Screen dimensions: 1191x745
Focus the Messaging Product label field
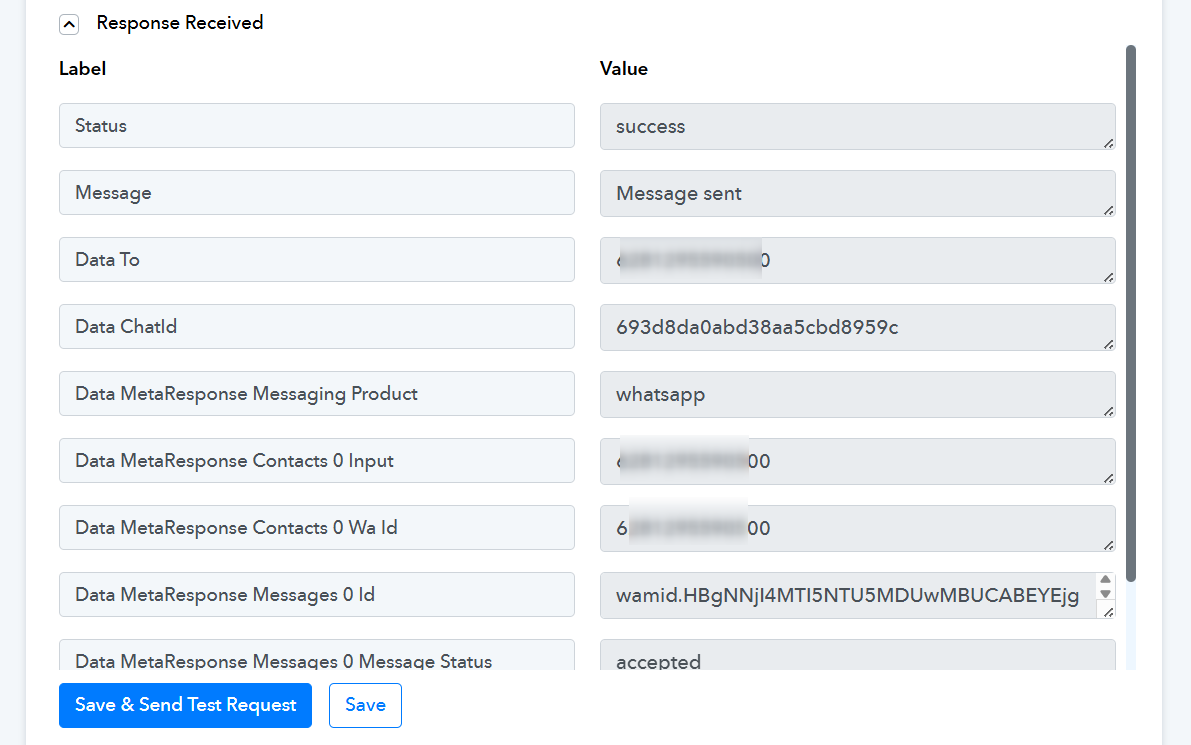pos(316,394)
